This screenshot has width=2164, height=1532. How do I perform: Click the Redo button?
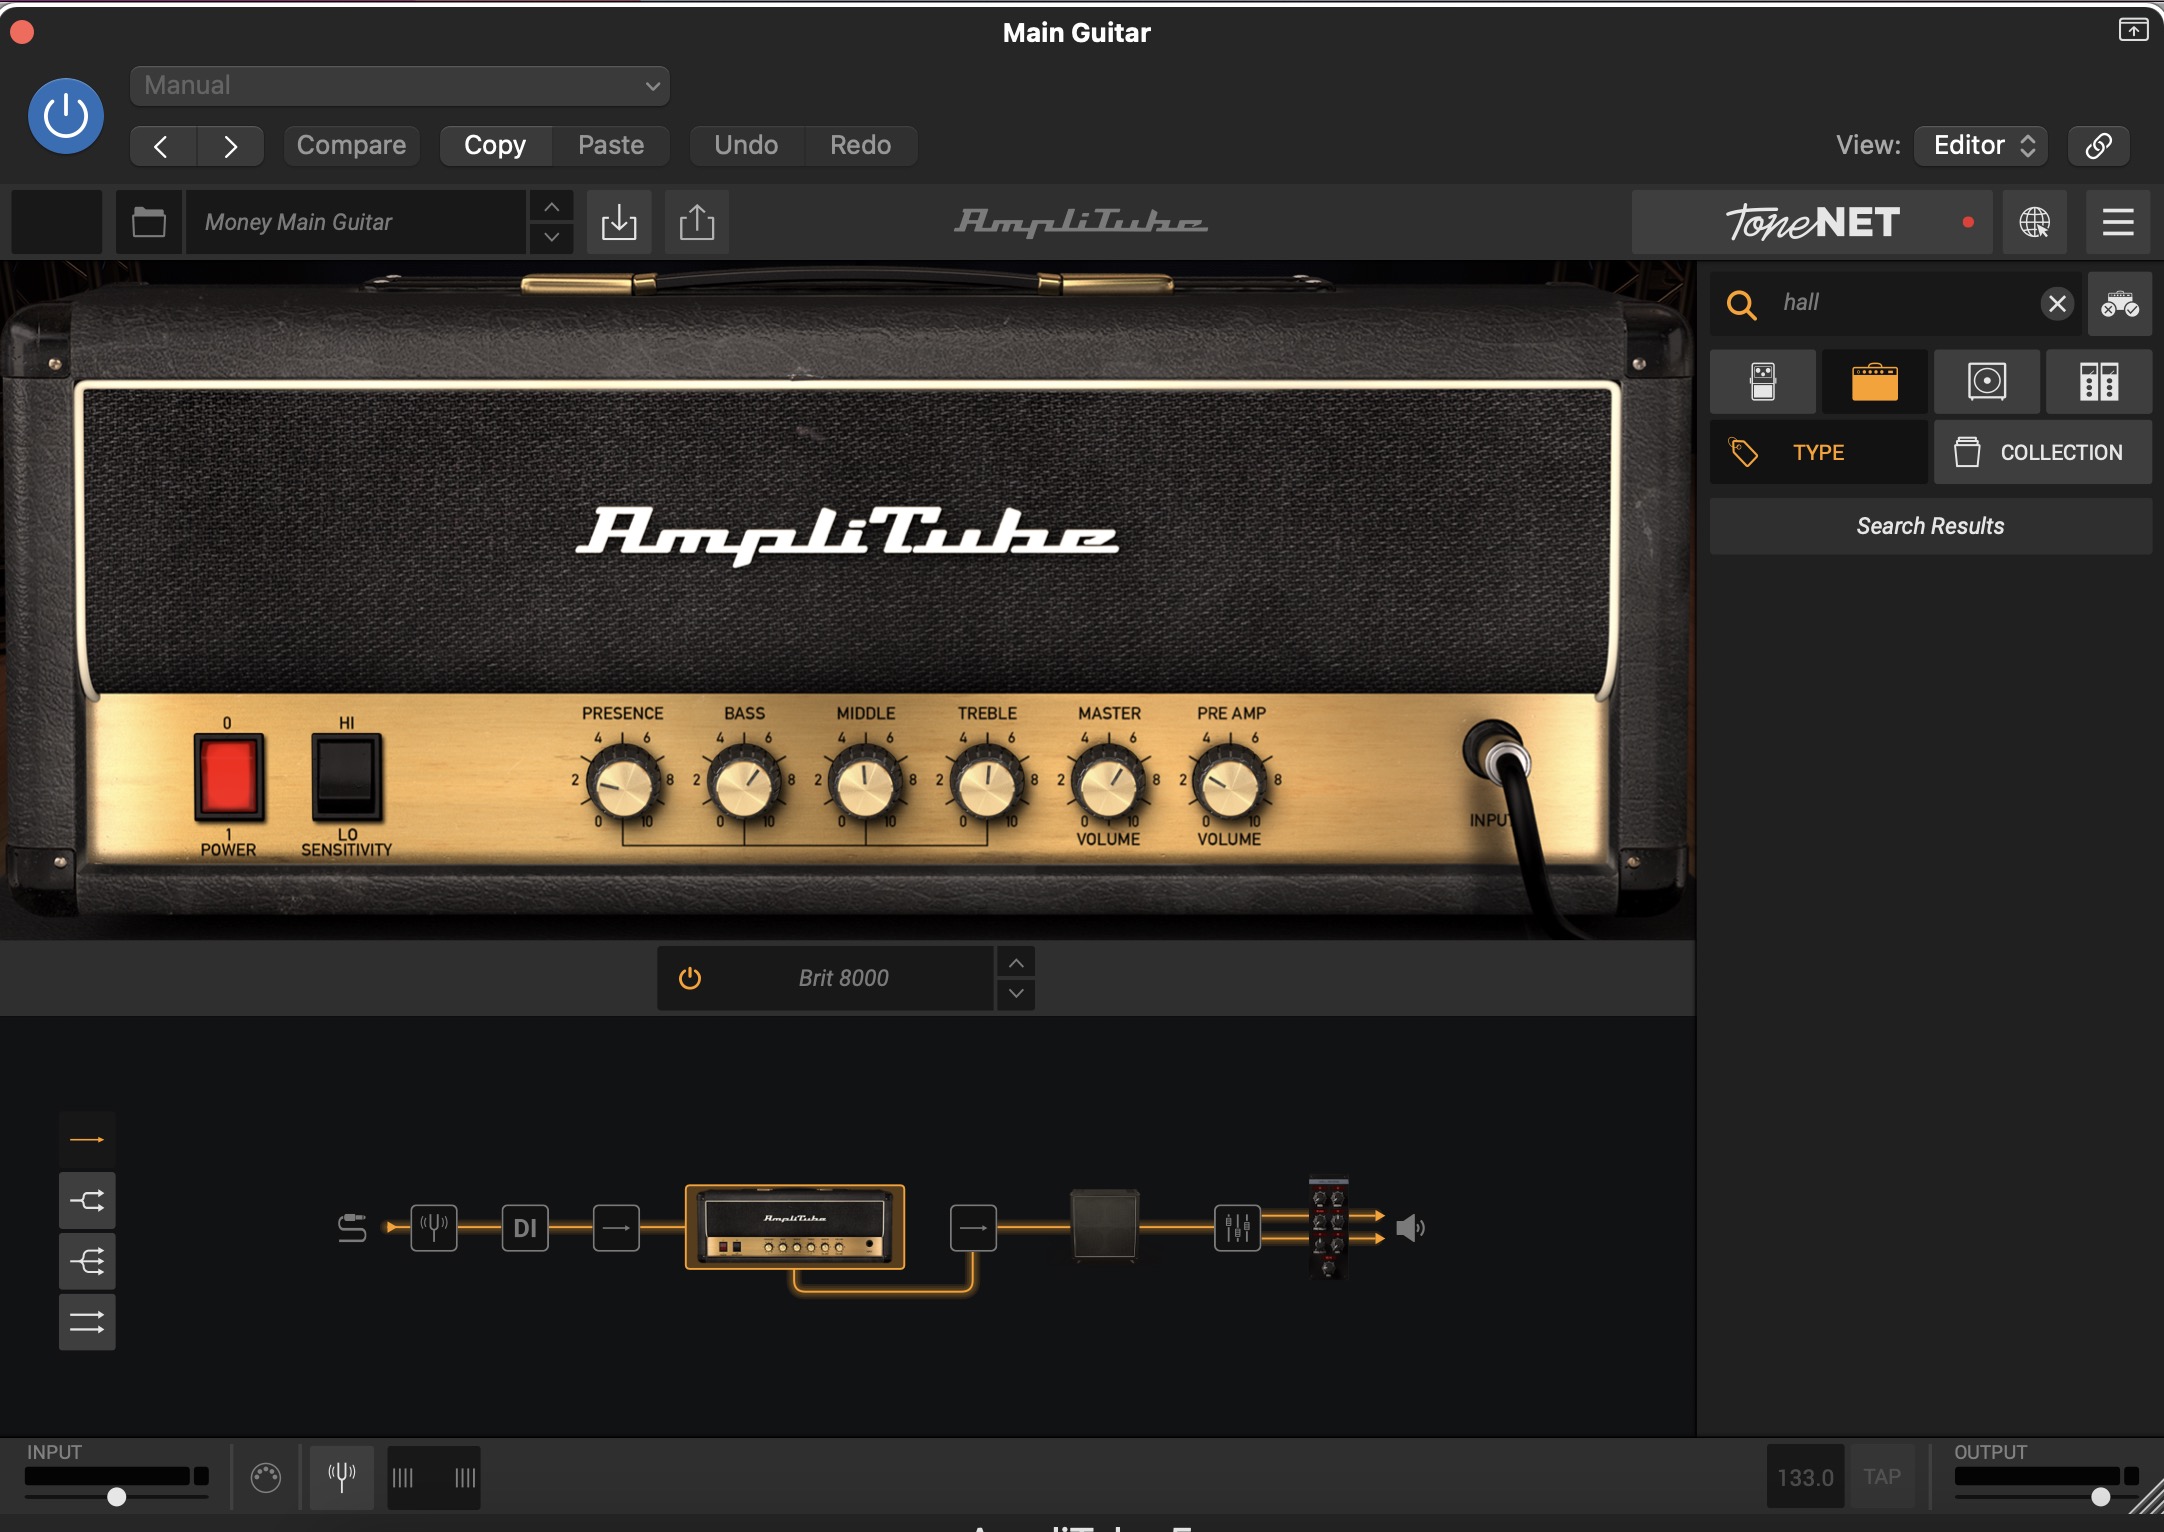(x=861, y=145)
